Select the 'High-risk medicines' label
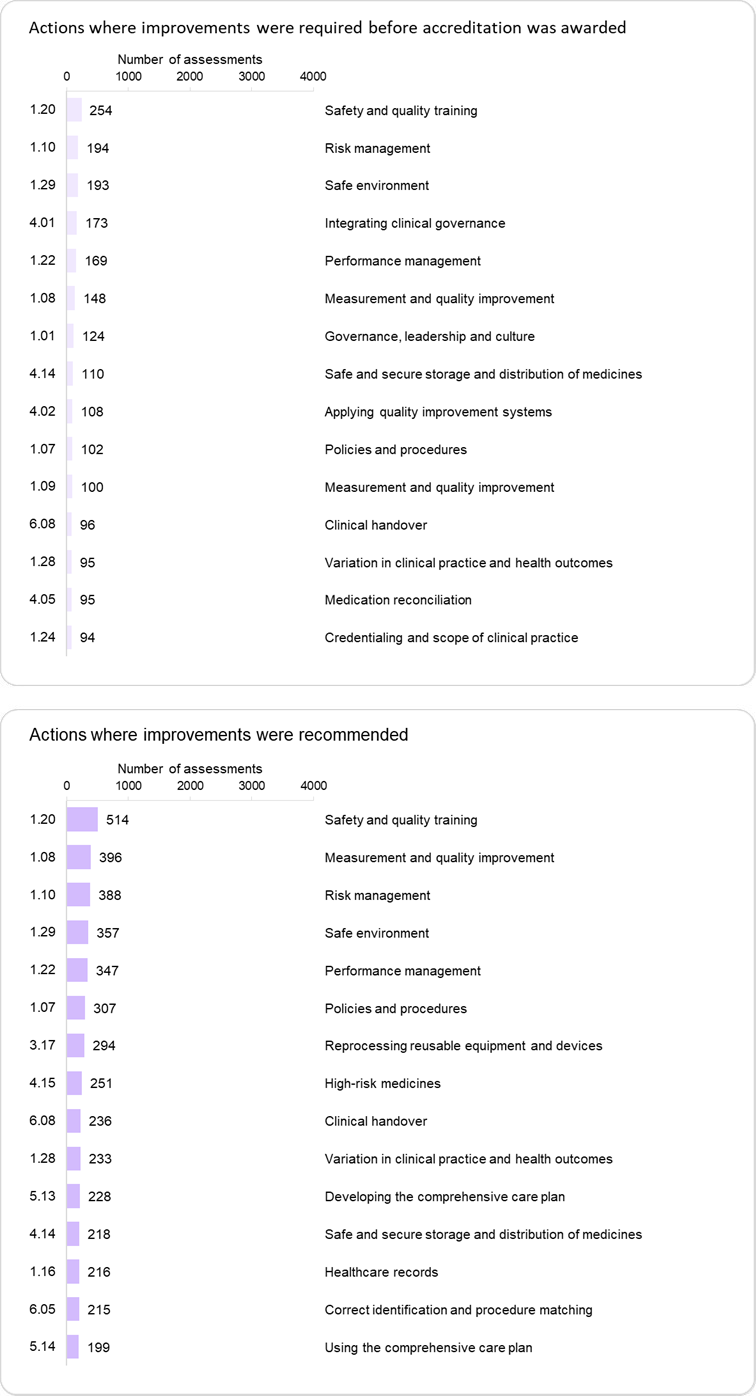This screenshot has height=1396, width=756. 382,1084
